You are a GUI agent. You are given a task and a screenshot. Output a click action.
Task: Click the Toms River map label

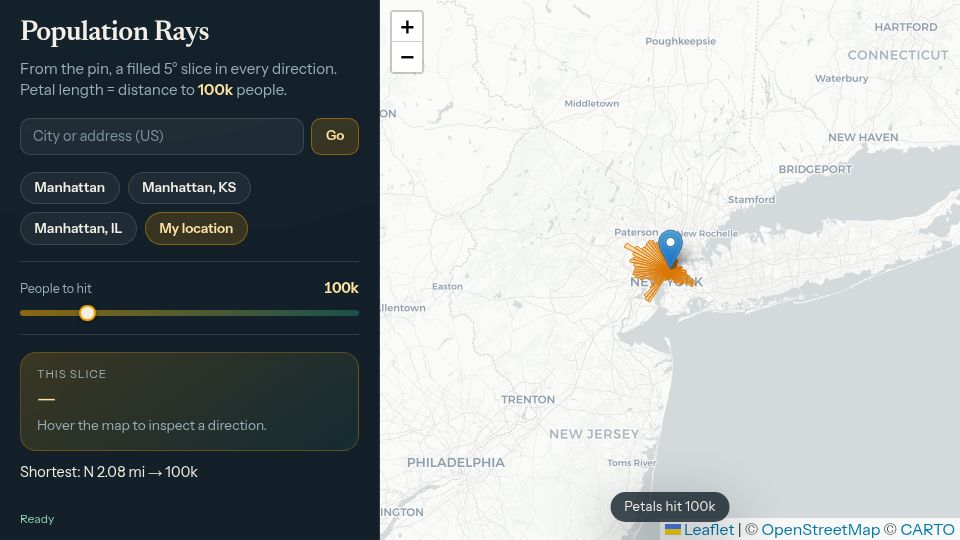click(631, 463)
